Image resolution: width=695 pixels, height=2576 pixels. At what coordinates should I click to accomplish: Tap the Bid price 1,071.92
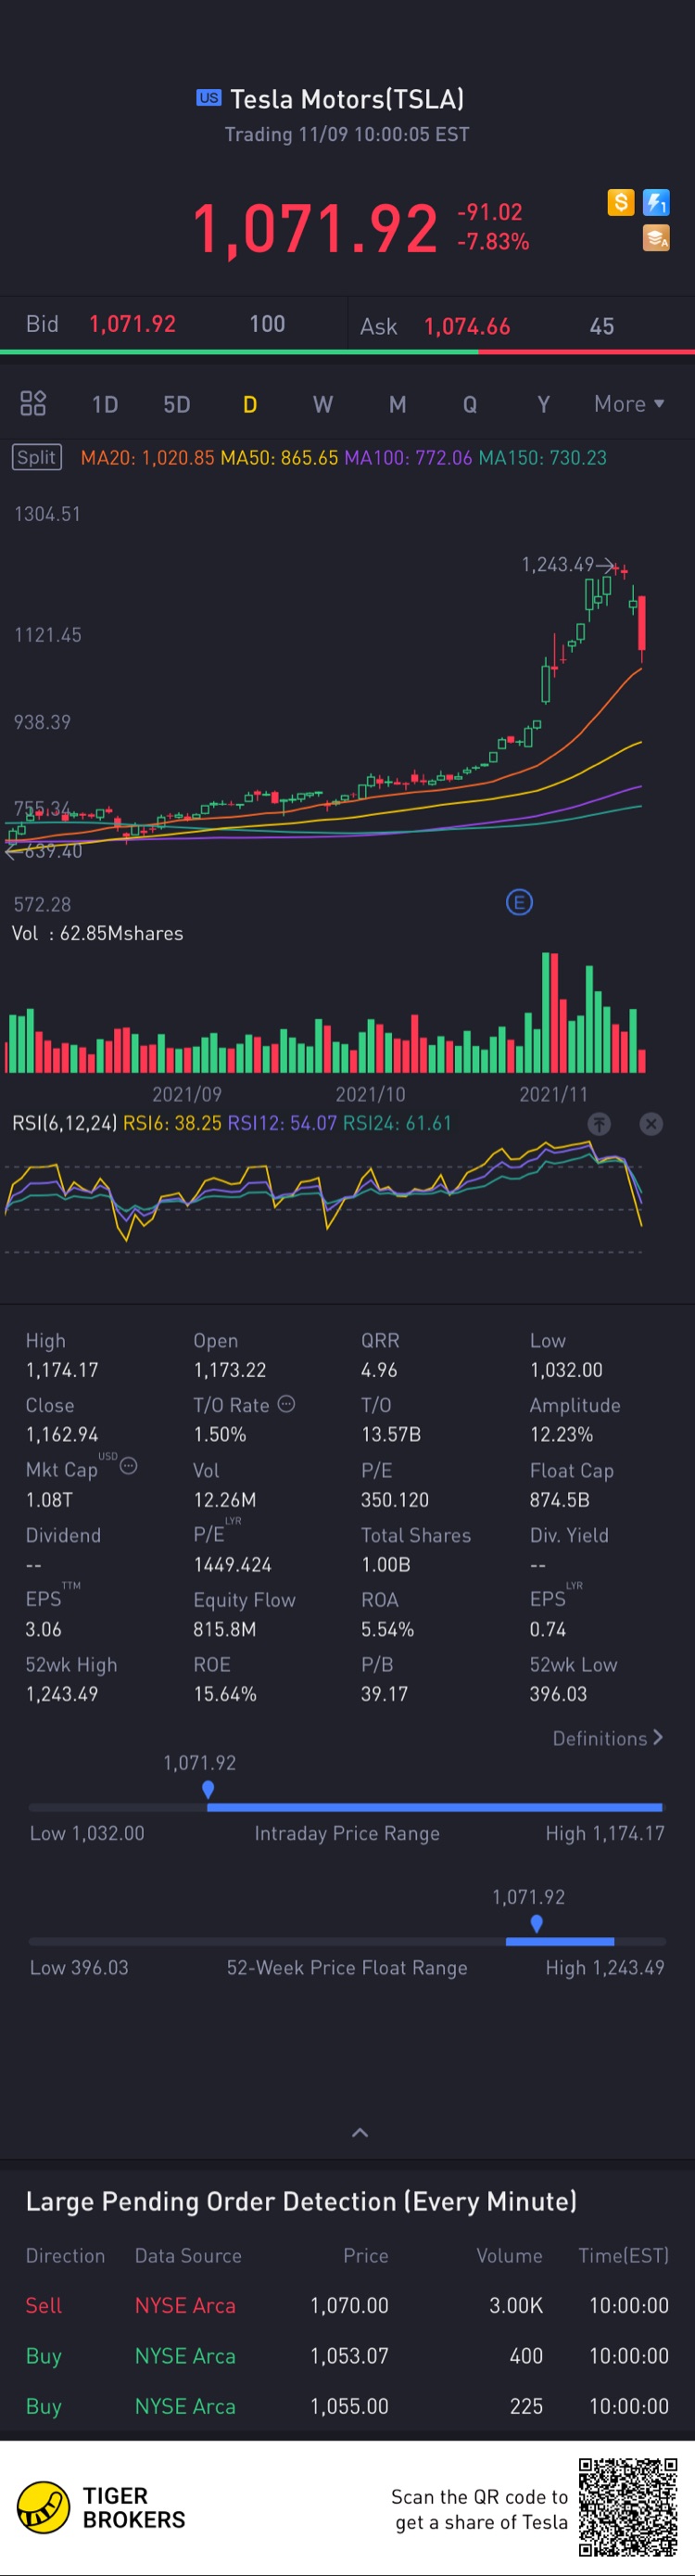[132, 324]
